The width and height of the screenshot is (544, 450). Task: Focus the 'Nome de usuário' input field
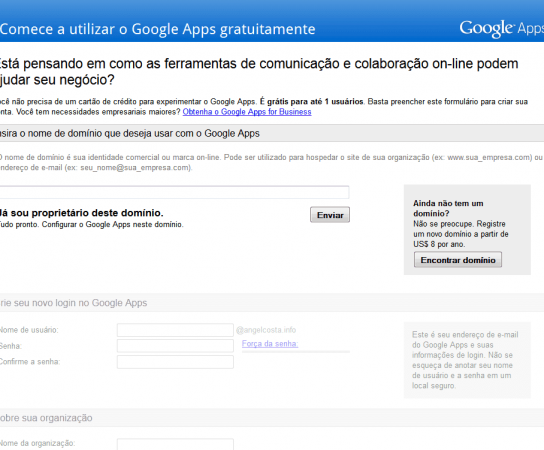coord(175,330)
